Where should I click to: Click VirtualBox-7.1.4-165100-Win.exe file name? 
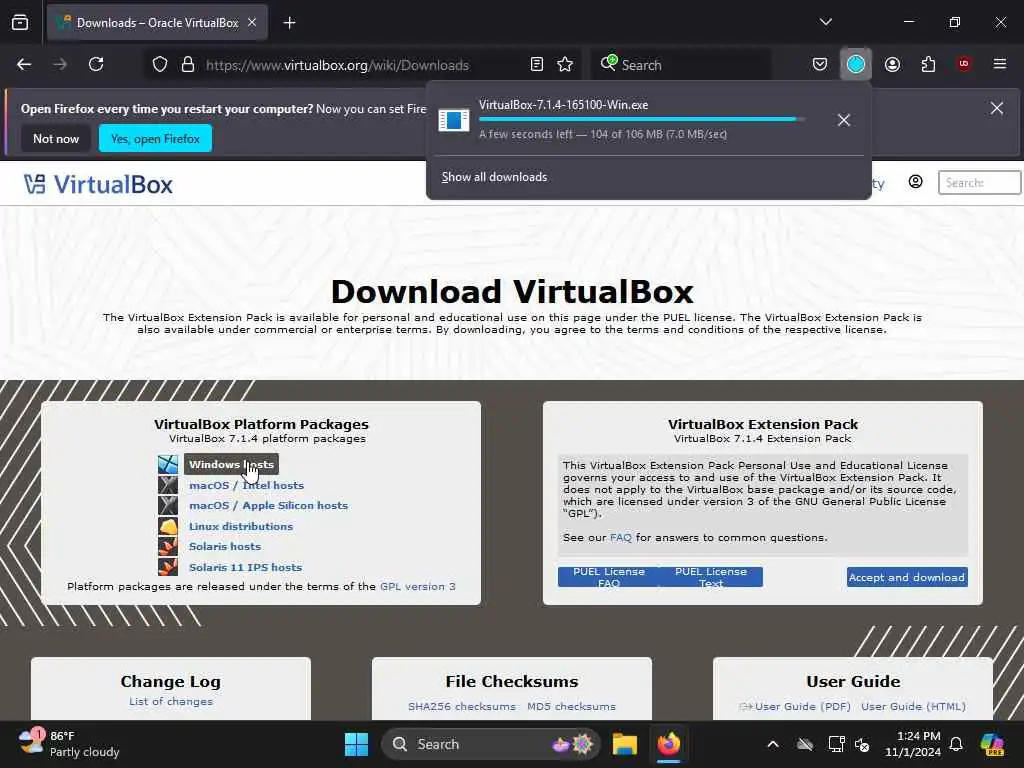563,104
